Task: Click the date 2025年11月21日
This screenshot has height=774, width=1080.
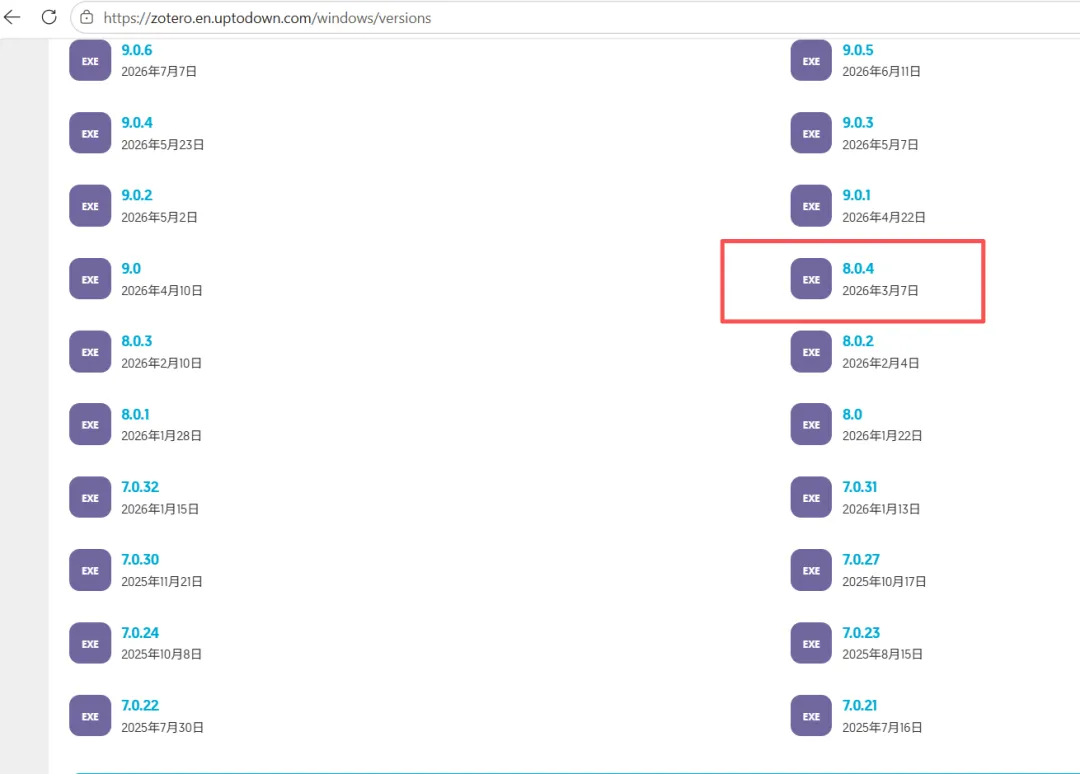Action: [x=162, y=582]
